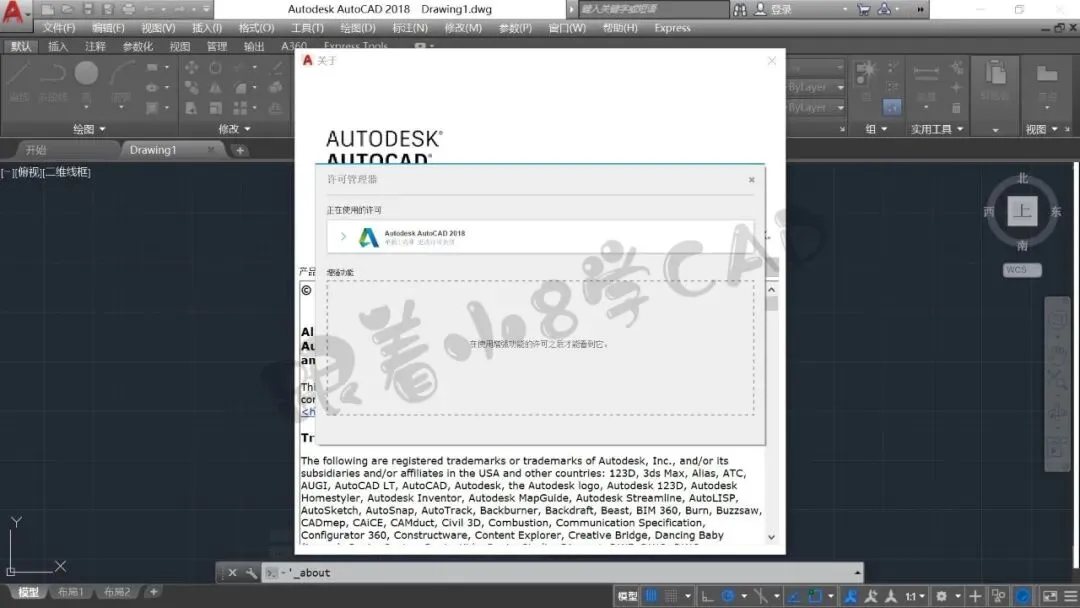The height and width of the screenshot is (608, 1080).
Task: Toggle isometric drafting in status bar
Action: (760, 596)
